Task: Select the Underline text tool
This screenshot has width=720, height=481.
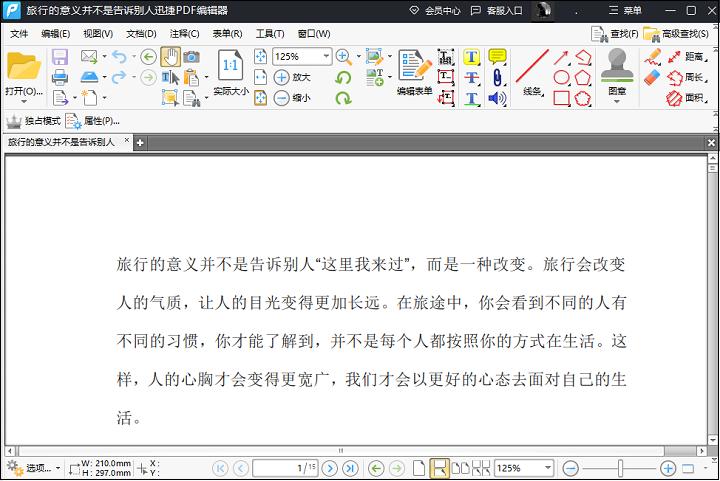Action: click(471, 98)
